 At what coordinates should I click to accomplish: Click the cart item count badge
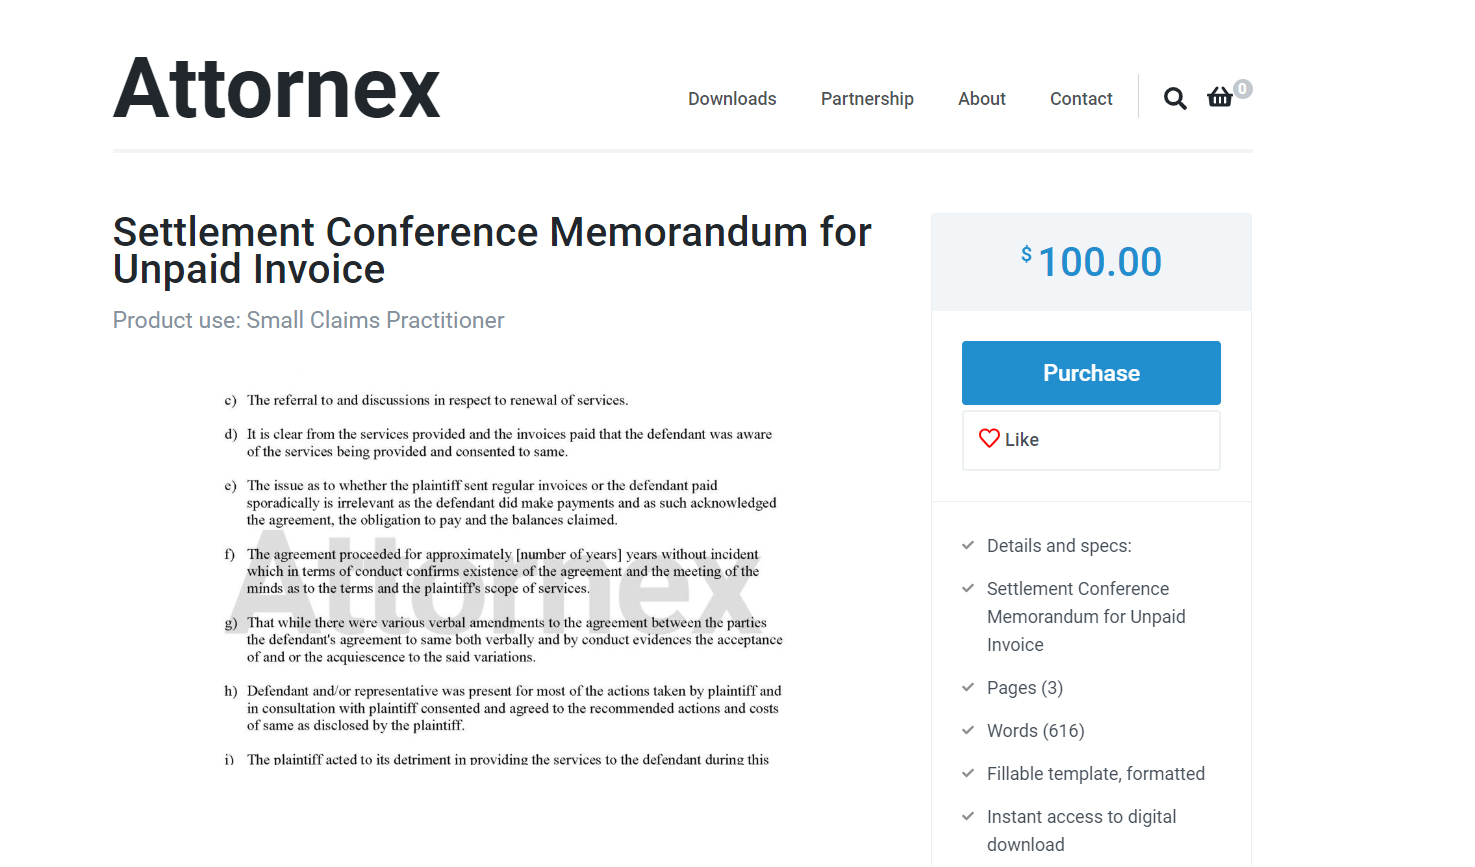point(1242,88)
